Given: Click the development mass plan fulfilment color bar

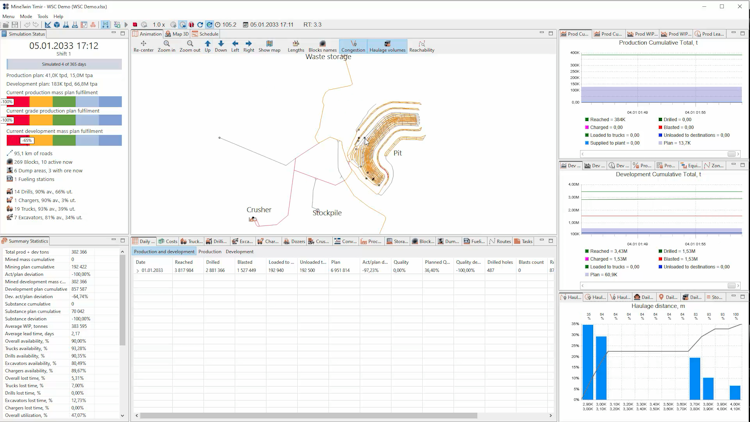Looking at the screenshot, I should [x=64, y=140].
